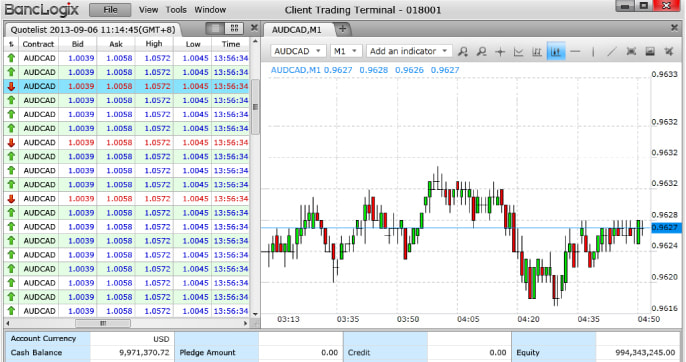Click the File button
Screen dimensions: 686x362
[110, 10]
